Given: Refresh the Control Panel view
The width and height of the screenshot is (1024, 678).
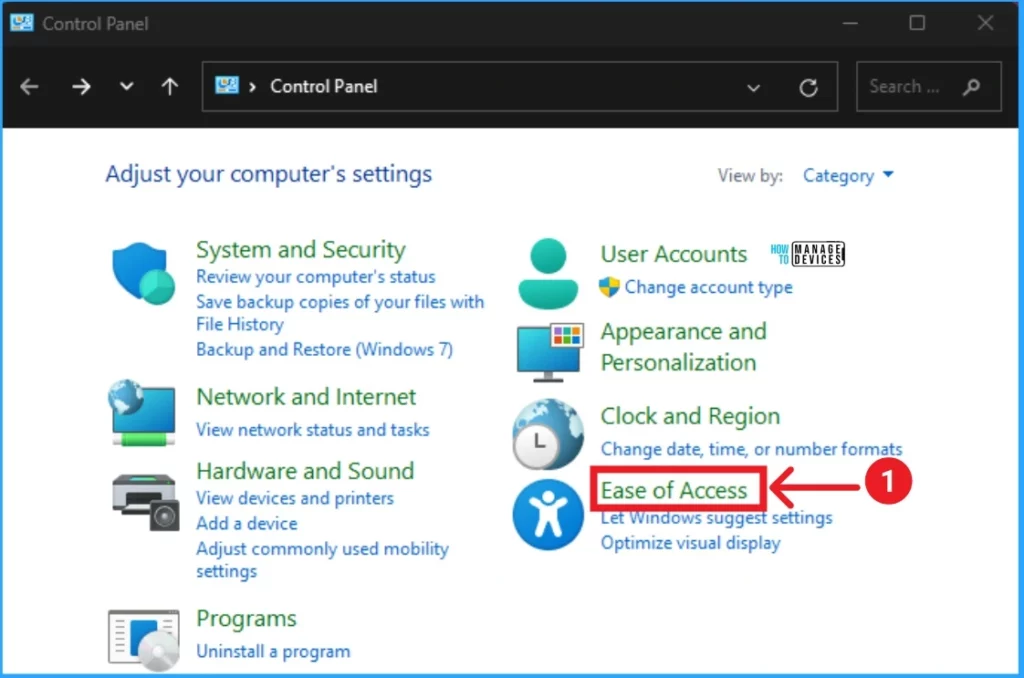Looking at the screenshot, I should (x=808, y=87).
